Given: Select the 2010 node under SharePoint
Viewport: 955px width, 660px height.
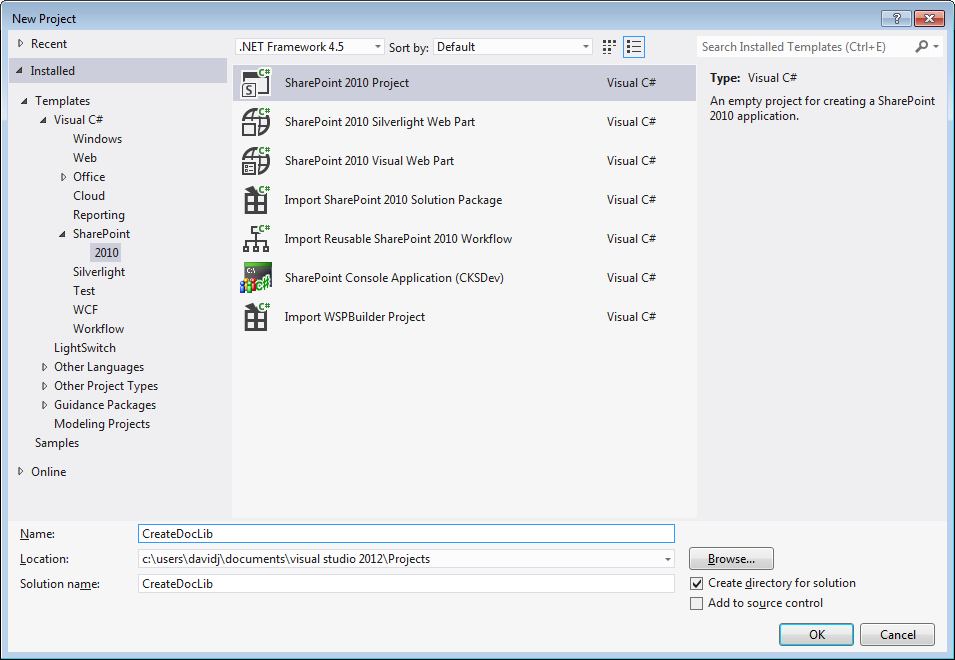Looking at the screenshot, I should tap(106, 253).
